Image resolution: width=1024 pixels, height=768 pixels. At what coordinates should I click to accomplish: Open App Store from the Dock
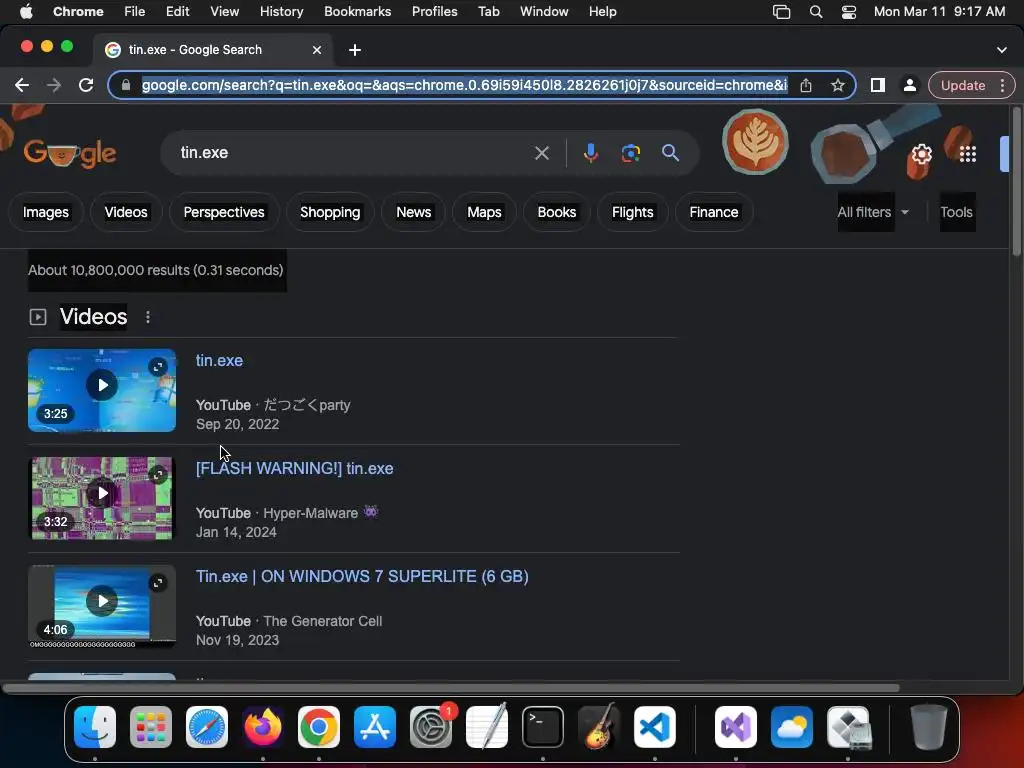tap(375, 727)
